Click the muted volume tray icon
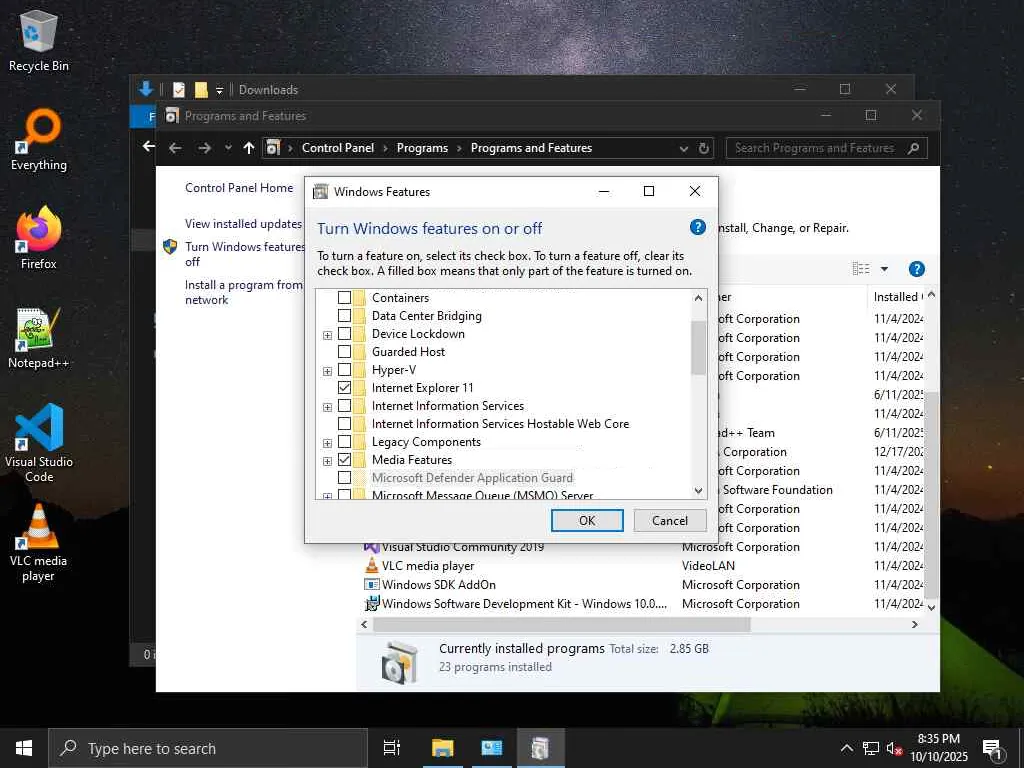Image resolution: width=1024 pixels, height=768 pixels. pos(894,748)
